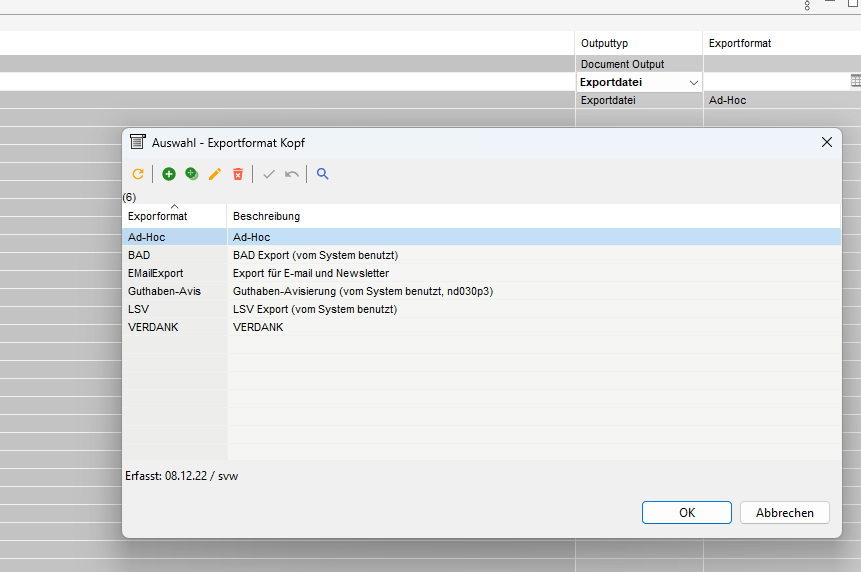Duplicate the selected export format

(x=192, y=174)
